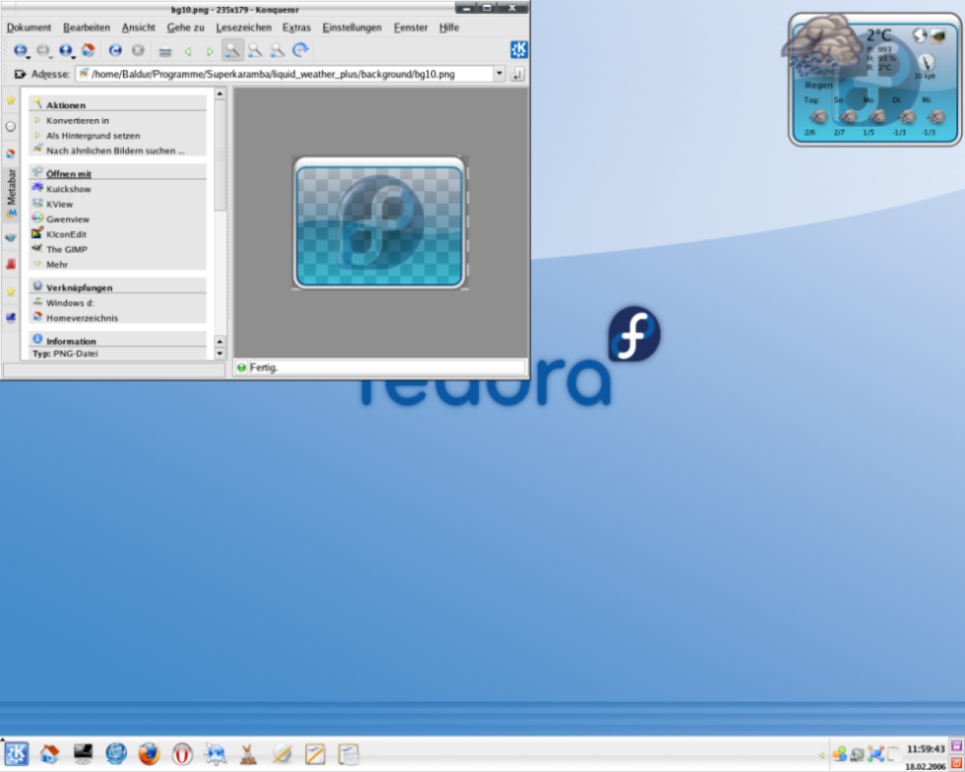Open image with Gwenview

click(x=68, y=219)
